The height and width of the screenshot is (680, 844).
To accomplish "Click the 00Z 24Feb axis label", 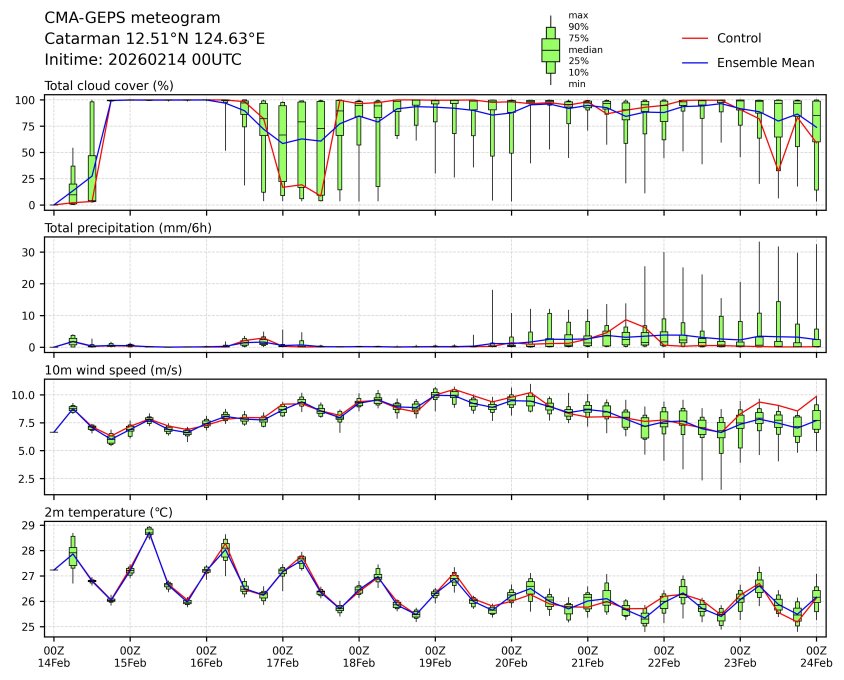I will [816, 656].
